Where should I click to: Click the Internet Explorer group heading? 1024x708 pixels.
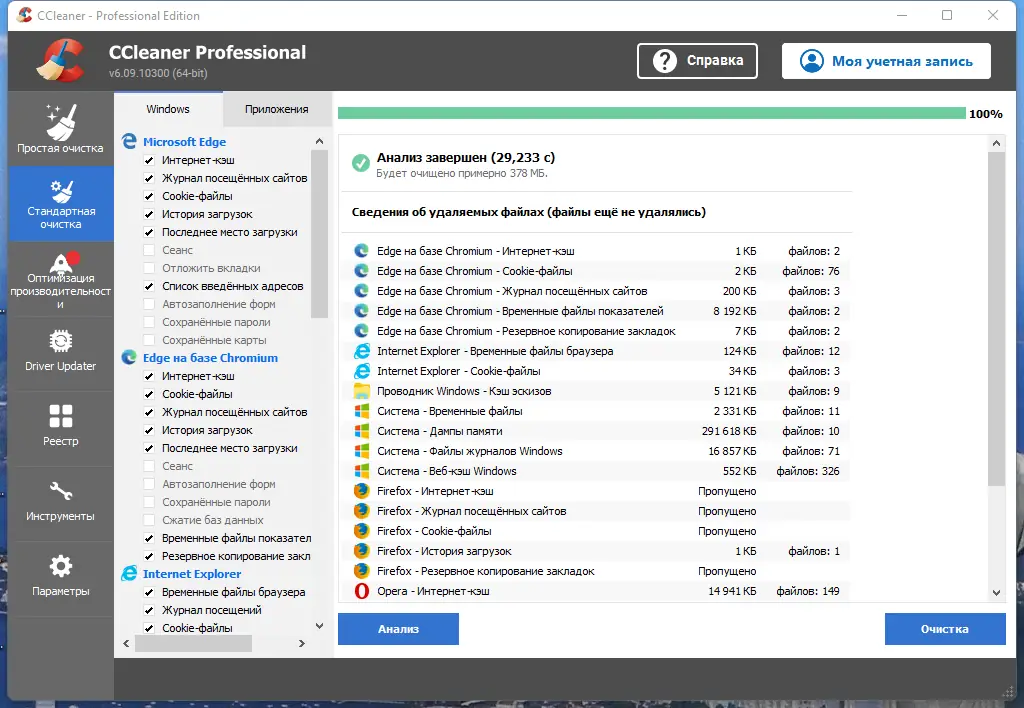192,574
